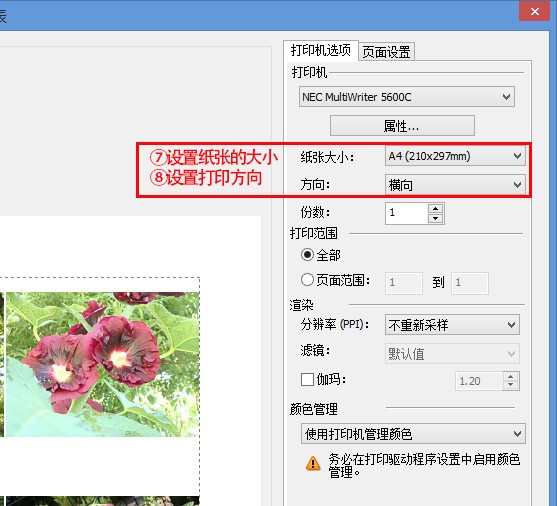Click the 属性... button
Viewport: 557px width, 506px height.
click(x=402, y=125)
